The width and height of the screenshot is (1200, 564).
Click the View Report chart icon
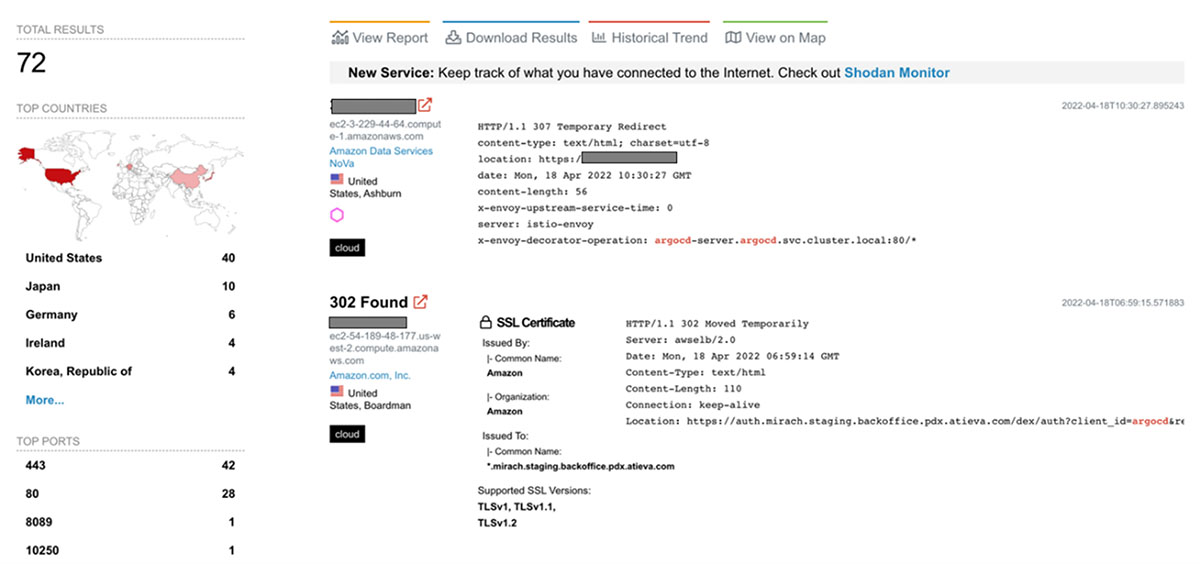340,38
